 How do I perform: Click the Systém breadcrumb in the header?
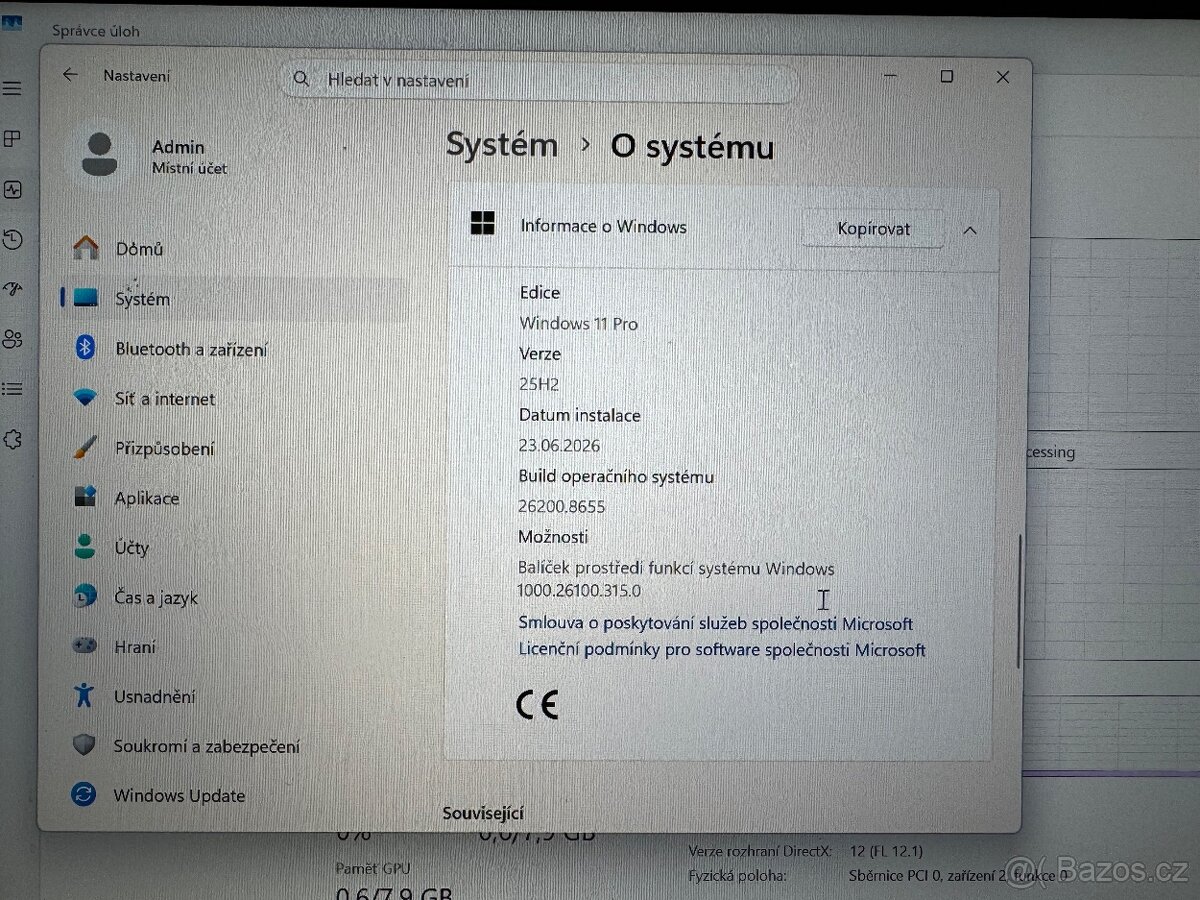tap(502, 145)
